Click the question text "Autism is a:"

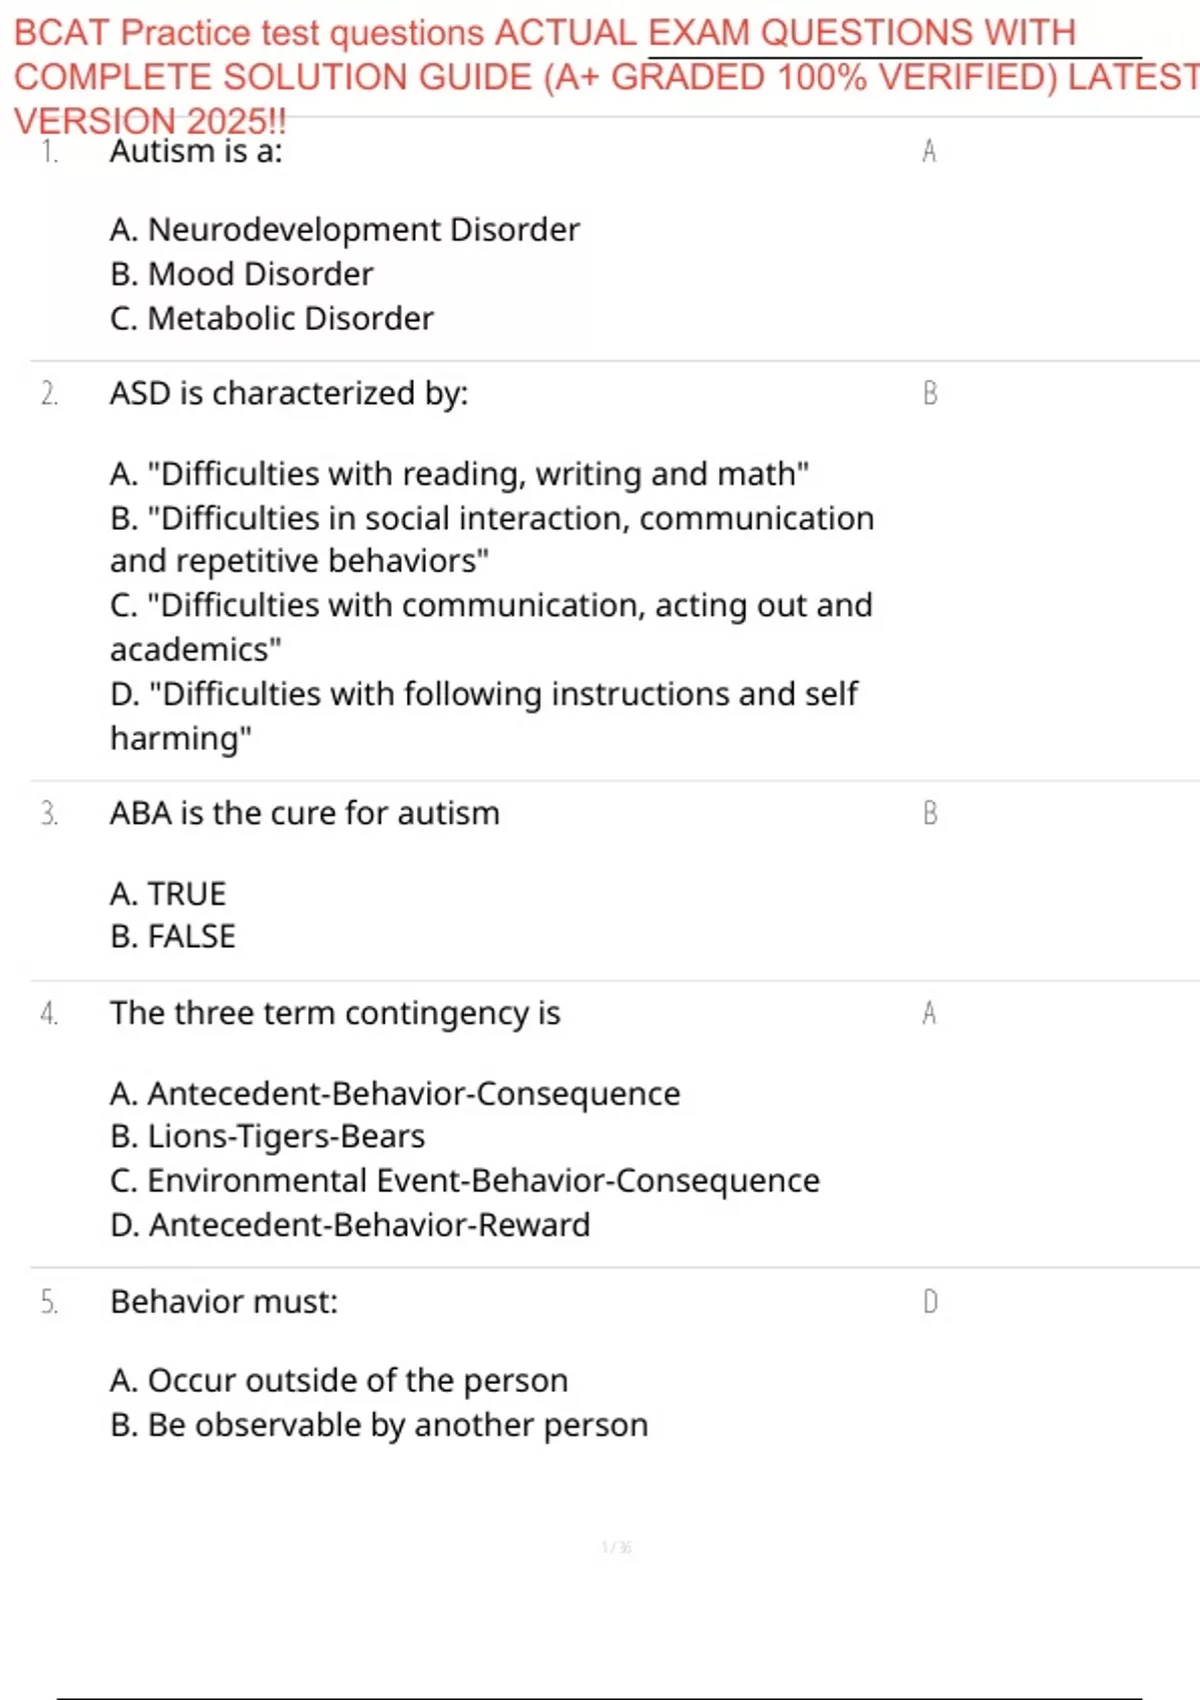[x=196, y=151]
